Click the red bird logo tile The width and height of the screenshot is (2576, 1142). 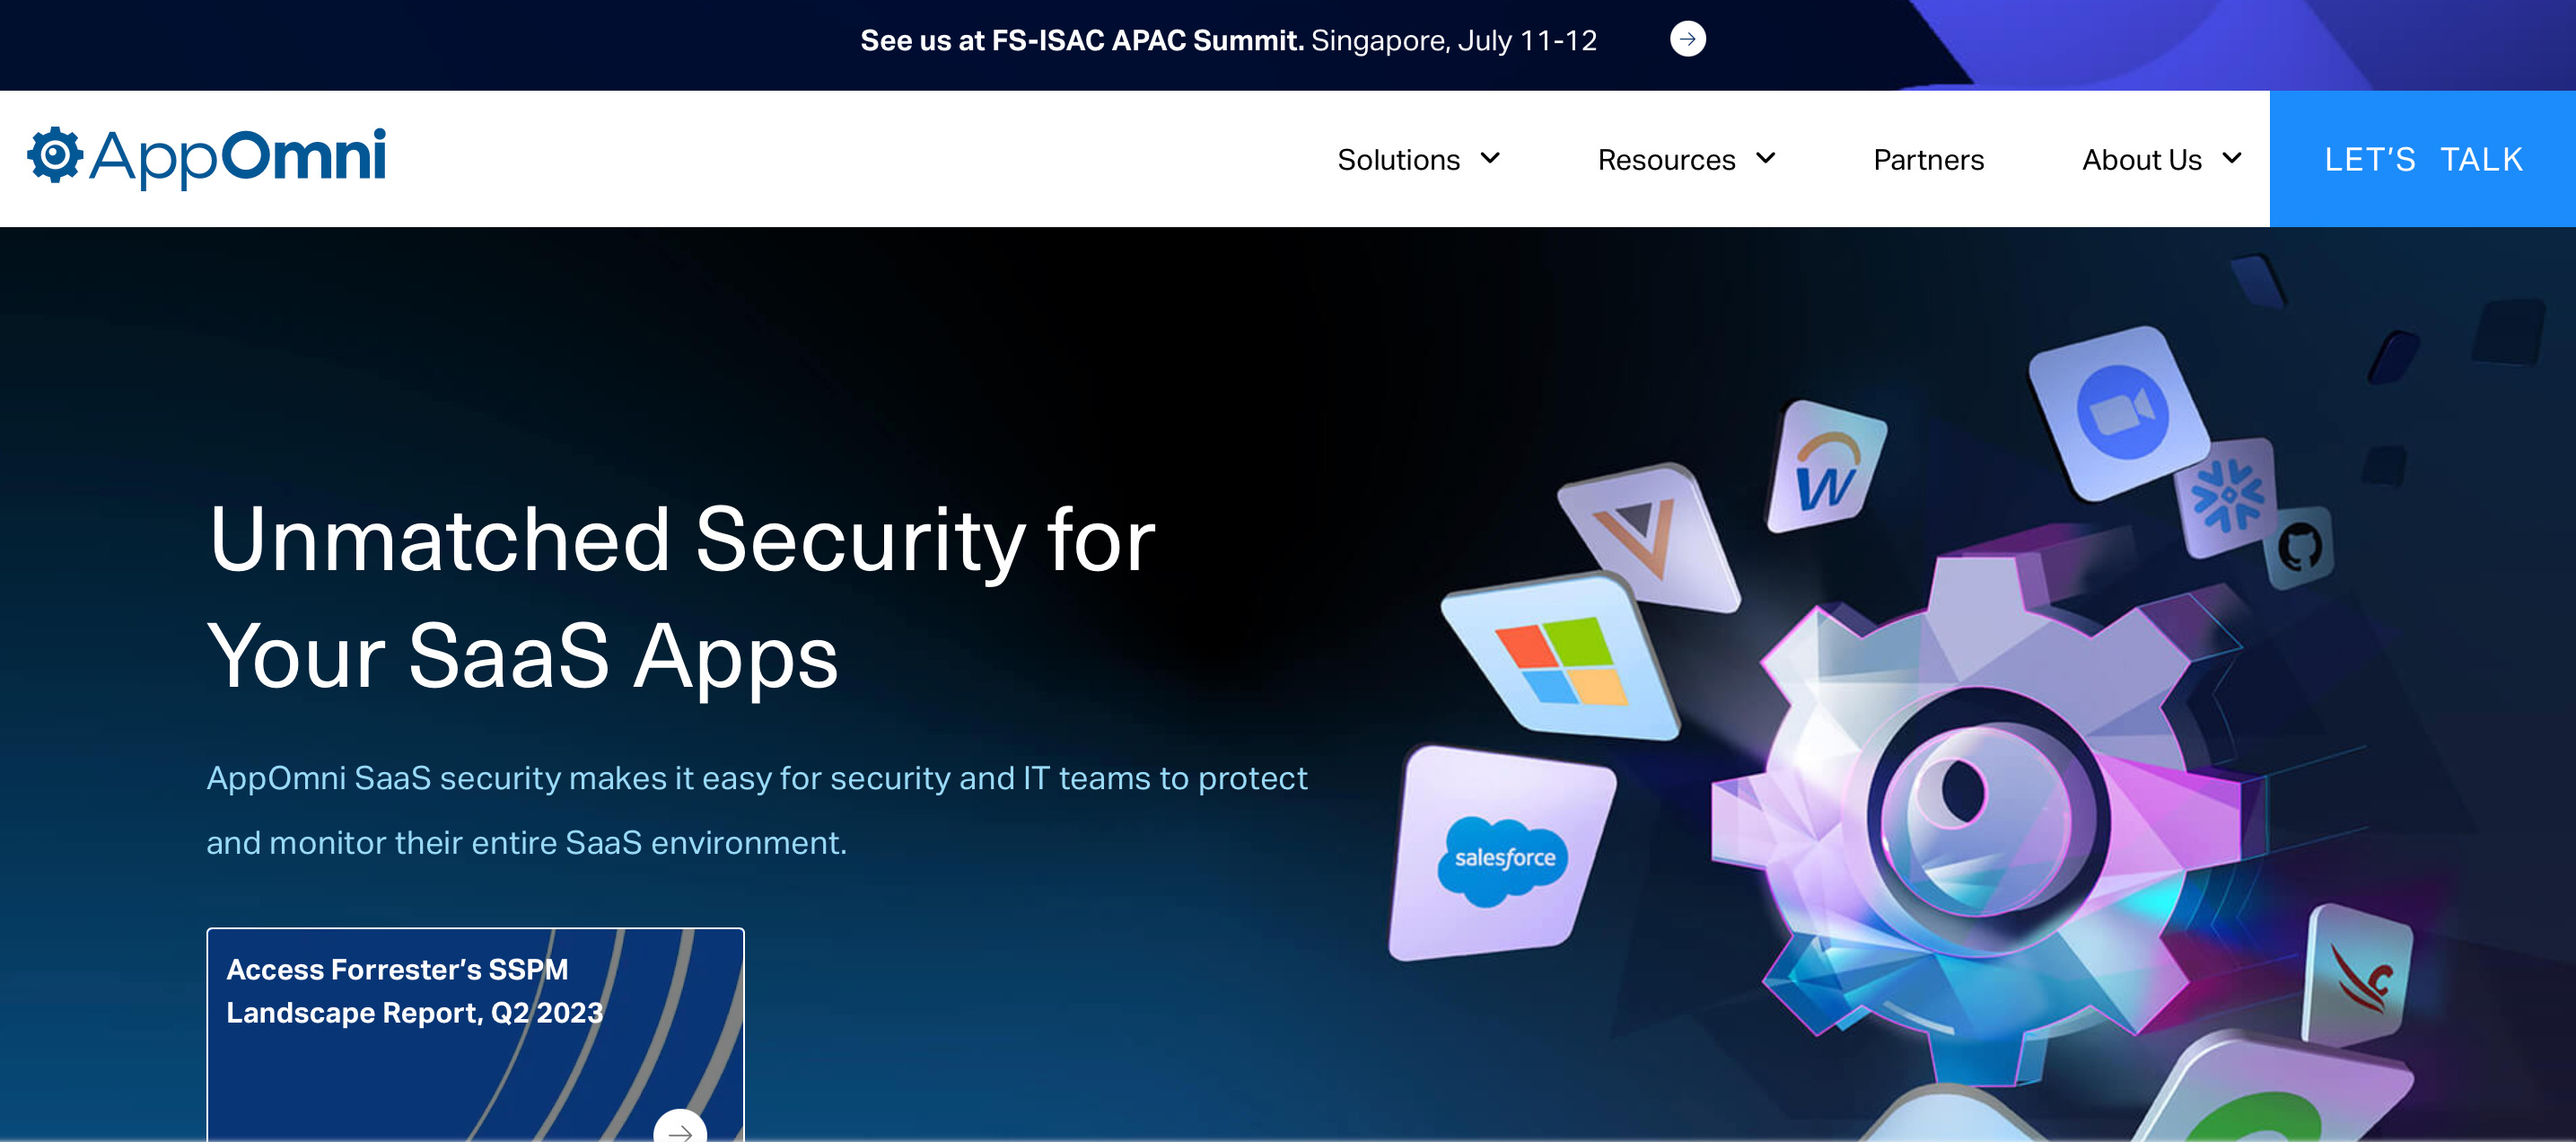pyautogui.click(x=2359, y=977)
